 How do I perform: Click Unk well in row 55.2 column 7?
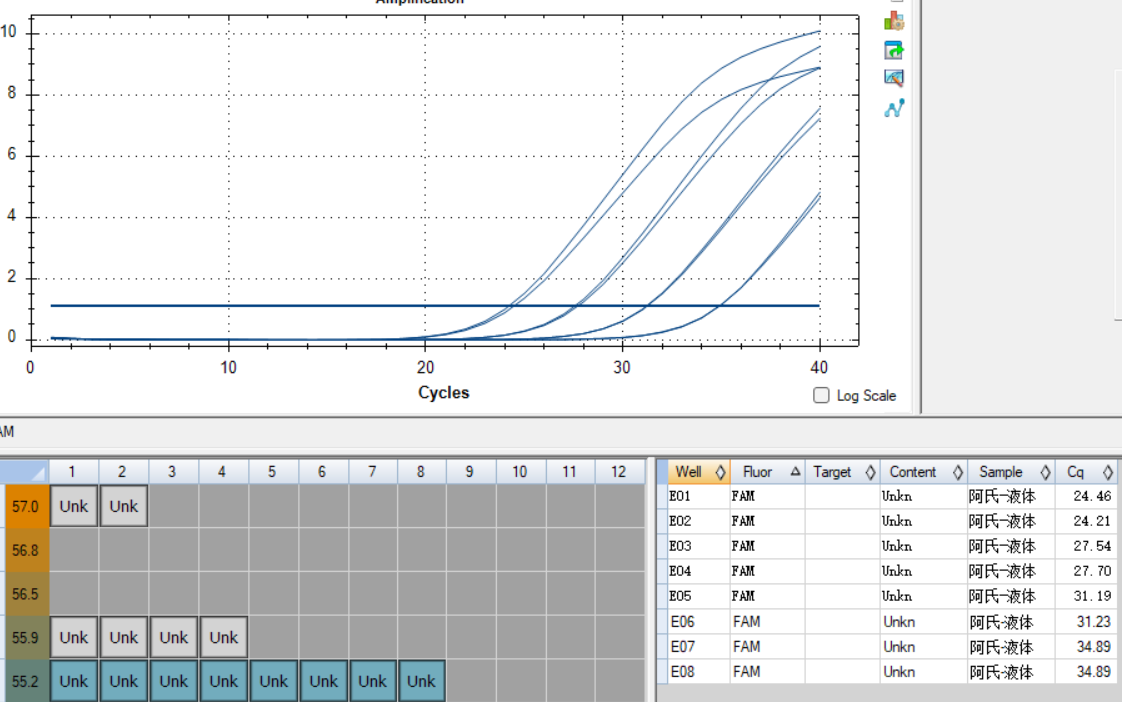pyautogui.click(x=373, y=681)
